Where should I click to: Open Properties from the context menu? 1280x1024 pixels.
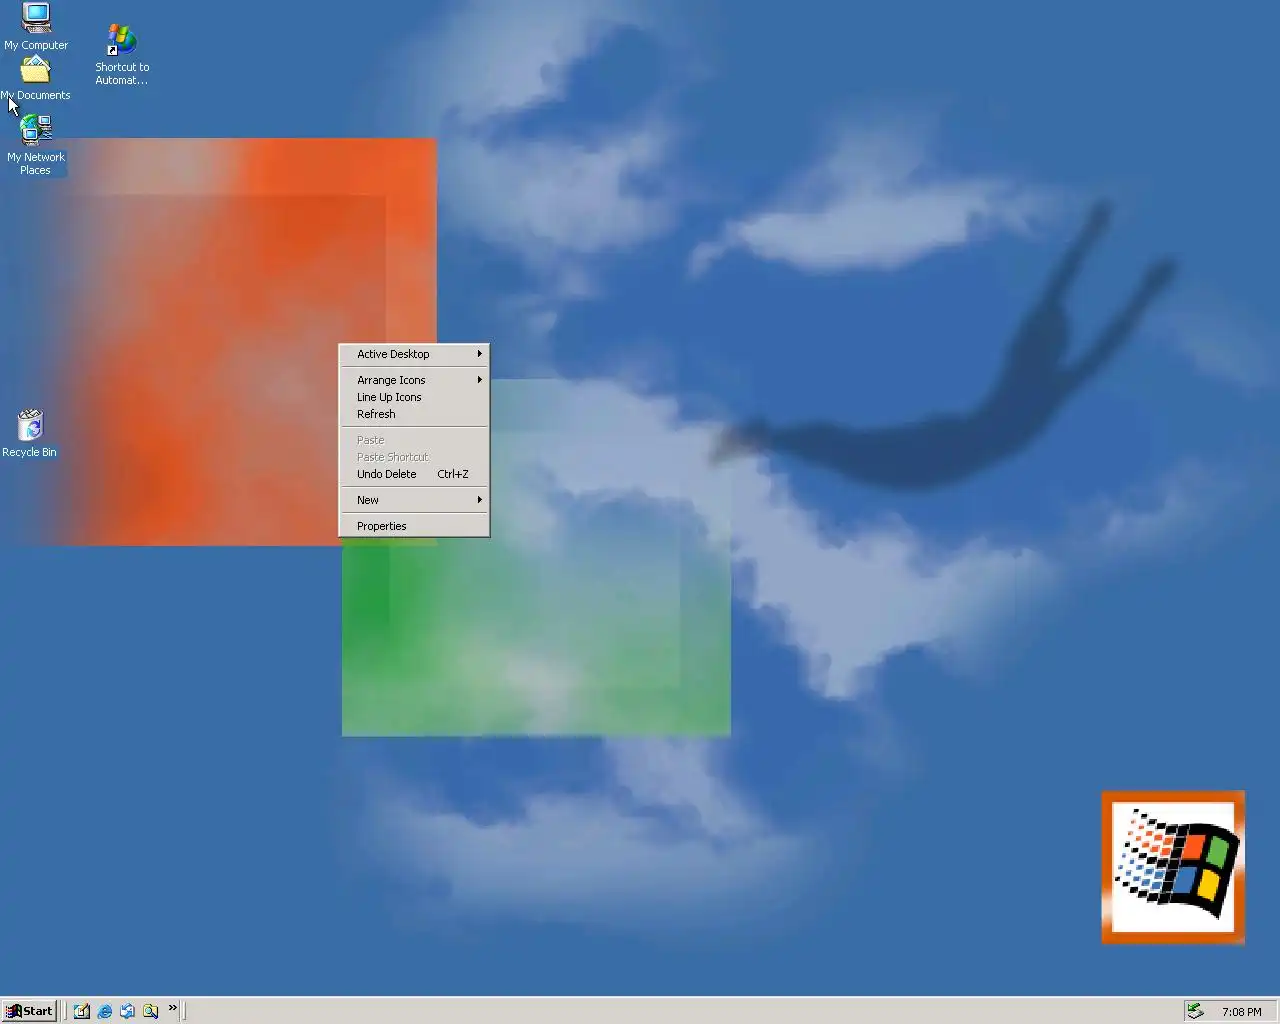(x=414, y=526)
